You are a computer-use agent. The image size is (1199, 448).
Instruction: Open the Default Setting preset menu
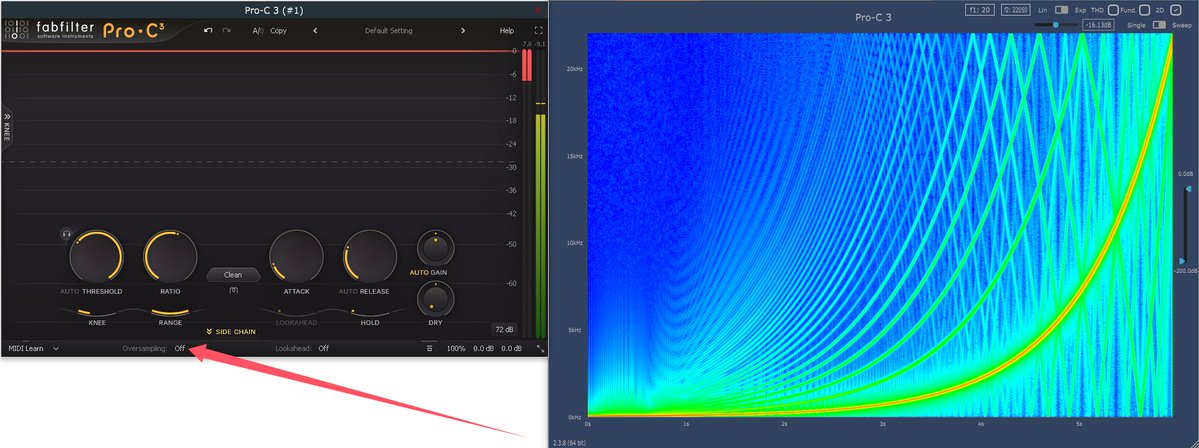point(388,31)
